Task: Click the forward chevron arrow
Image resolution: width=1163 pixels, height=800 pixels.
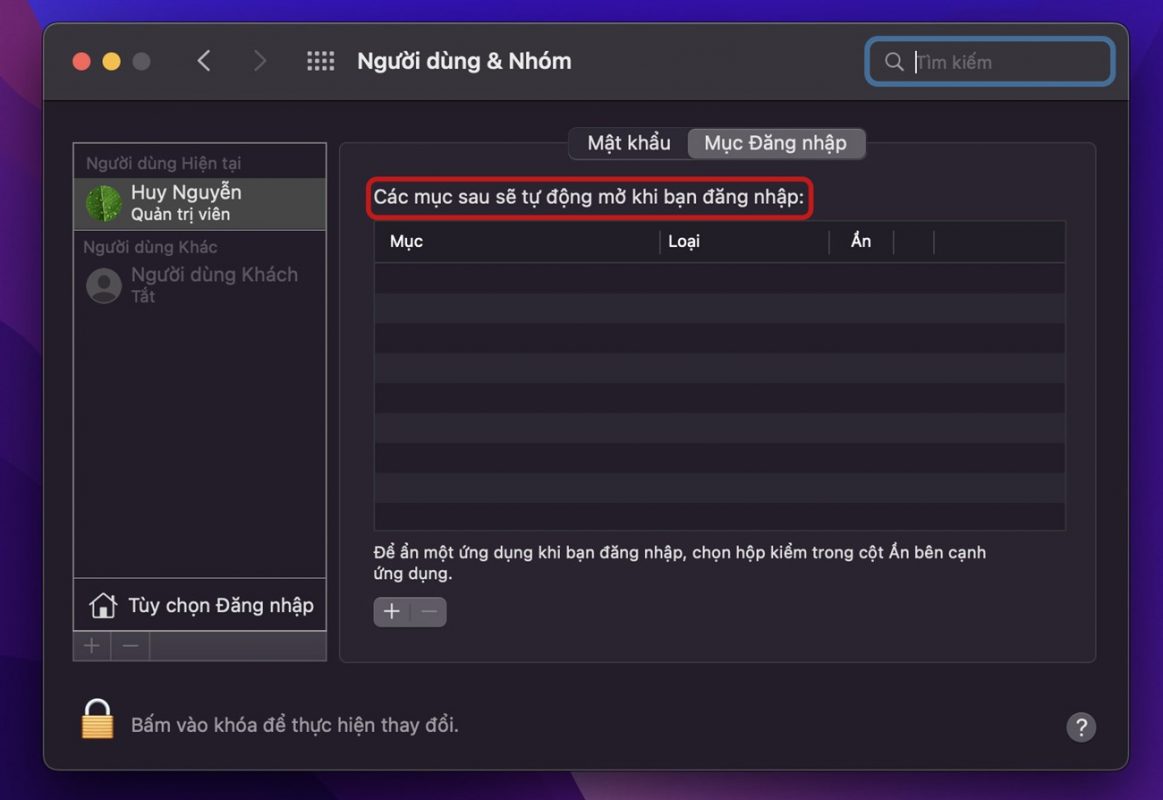Action: pos(260,61)
